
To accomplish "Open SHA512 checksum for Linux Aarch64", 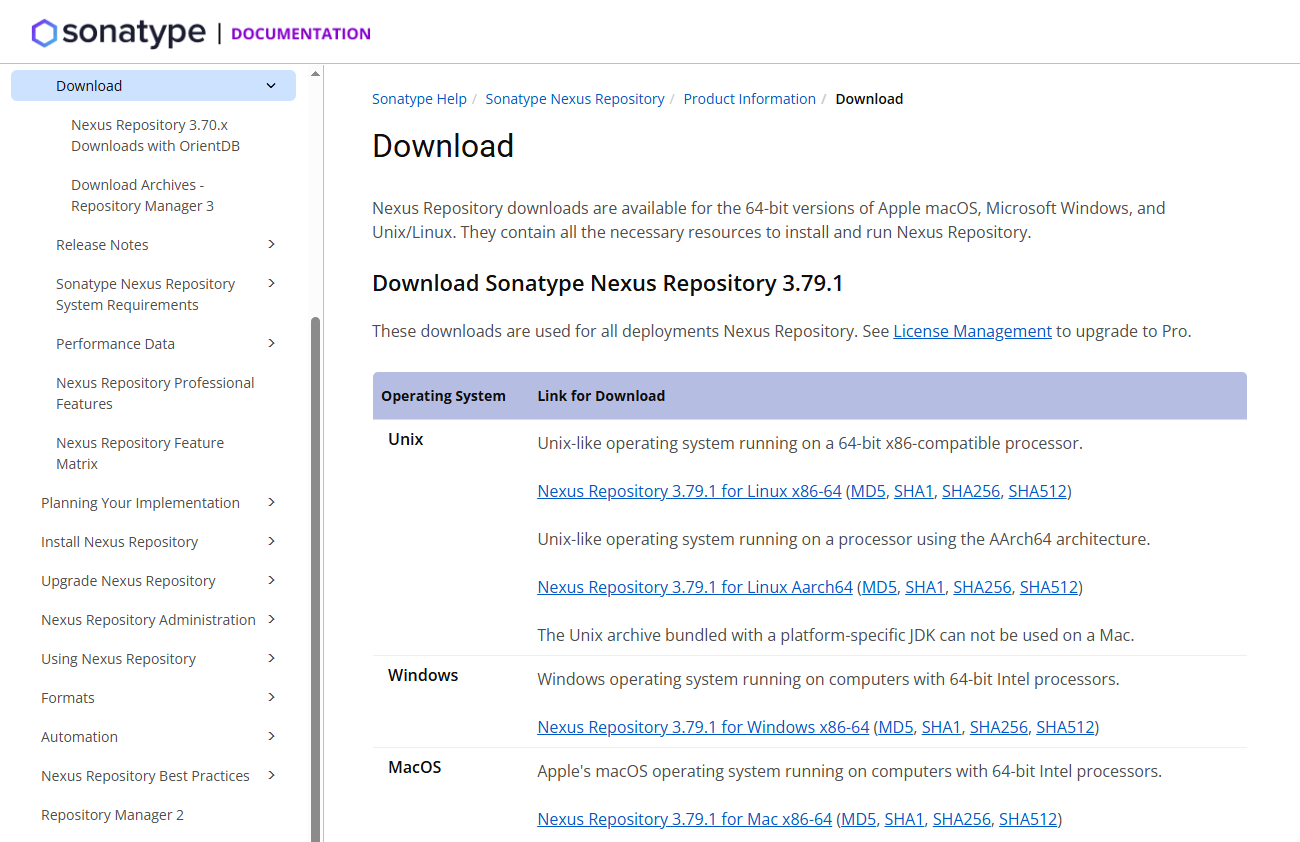I will click(1049, 587).
